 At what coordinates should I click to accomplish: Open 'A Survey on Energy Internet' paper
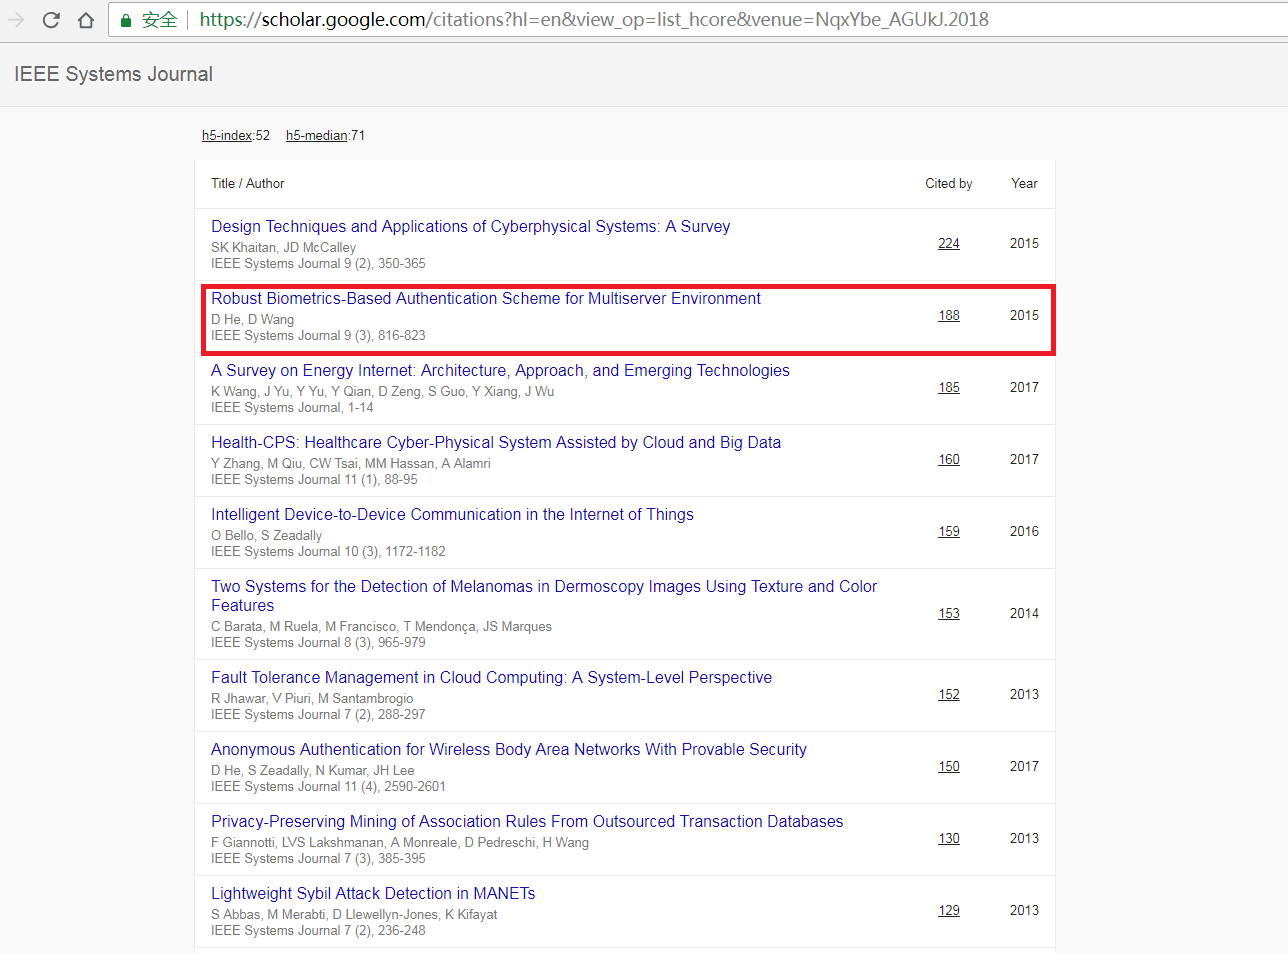[x=500, y=371]
